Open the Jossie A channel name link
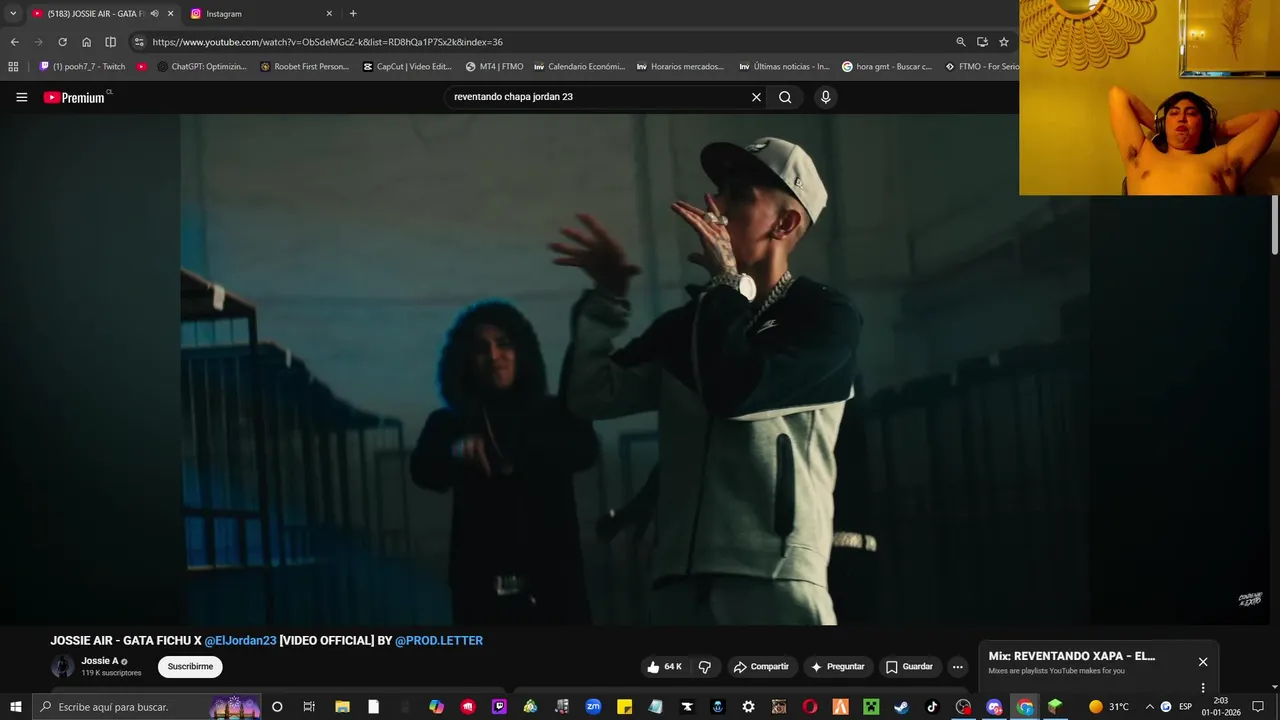The height and width of the screenshot is (720, 1280). coord(100,661)
